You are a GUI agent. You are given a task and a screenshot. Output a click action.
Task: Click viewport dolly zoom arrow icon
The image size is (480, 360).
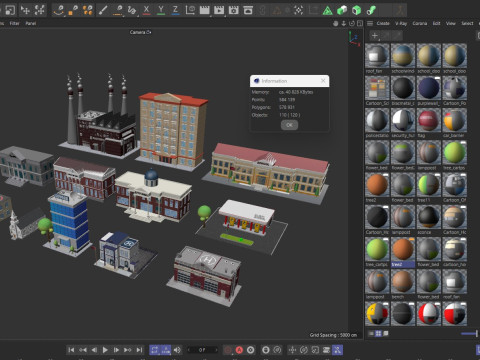[x=344, y=23]
